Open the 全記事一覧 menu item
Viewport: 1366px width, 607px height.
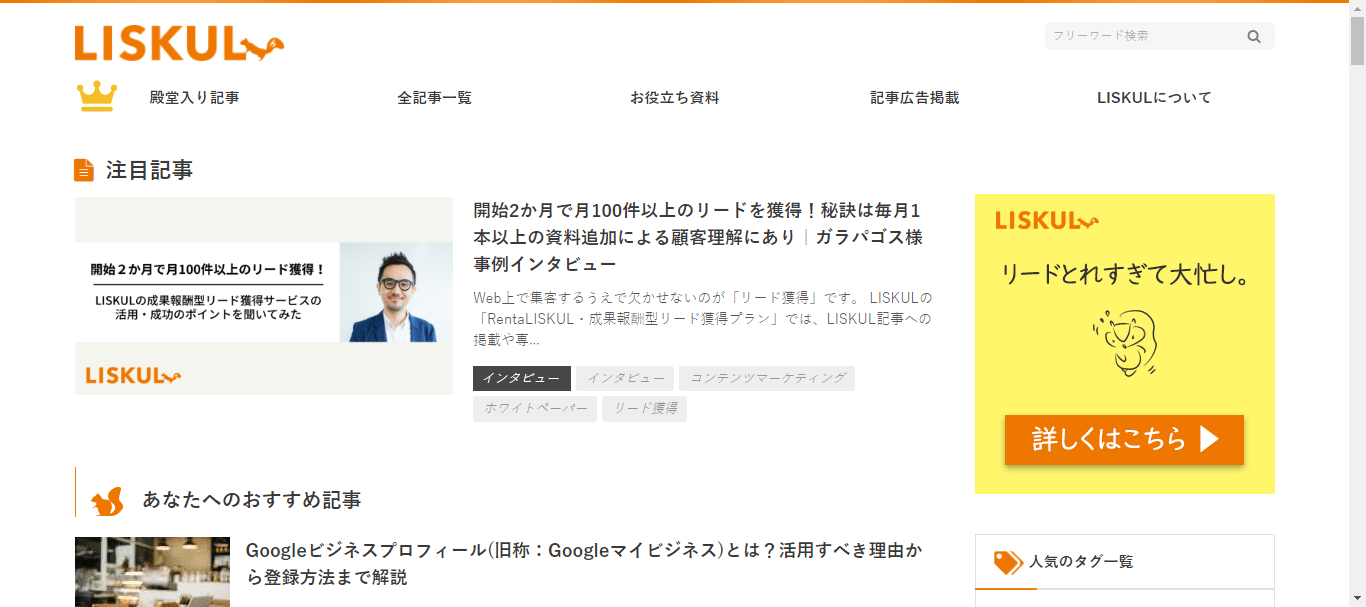point(434,98)
